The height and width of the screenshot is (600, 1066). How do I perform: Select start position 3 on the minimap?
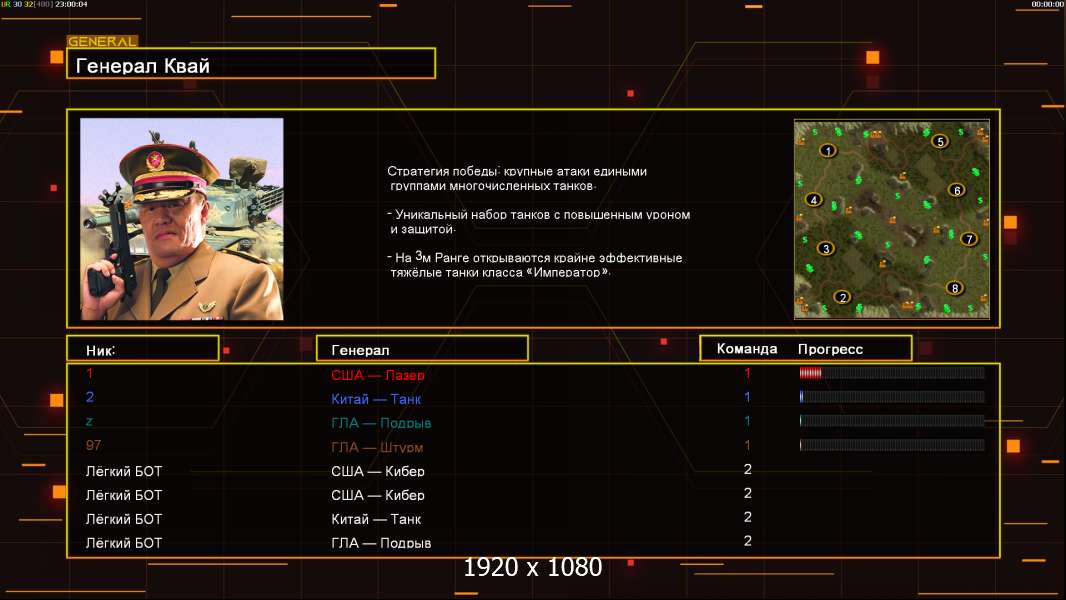[x=826, y=248]
